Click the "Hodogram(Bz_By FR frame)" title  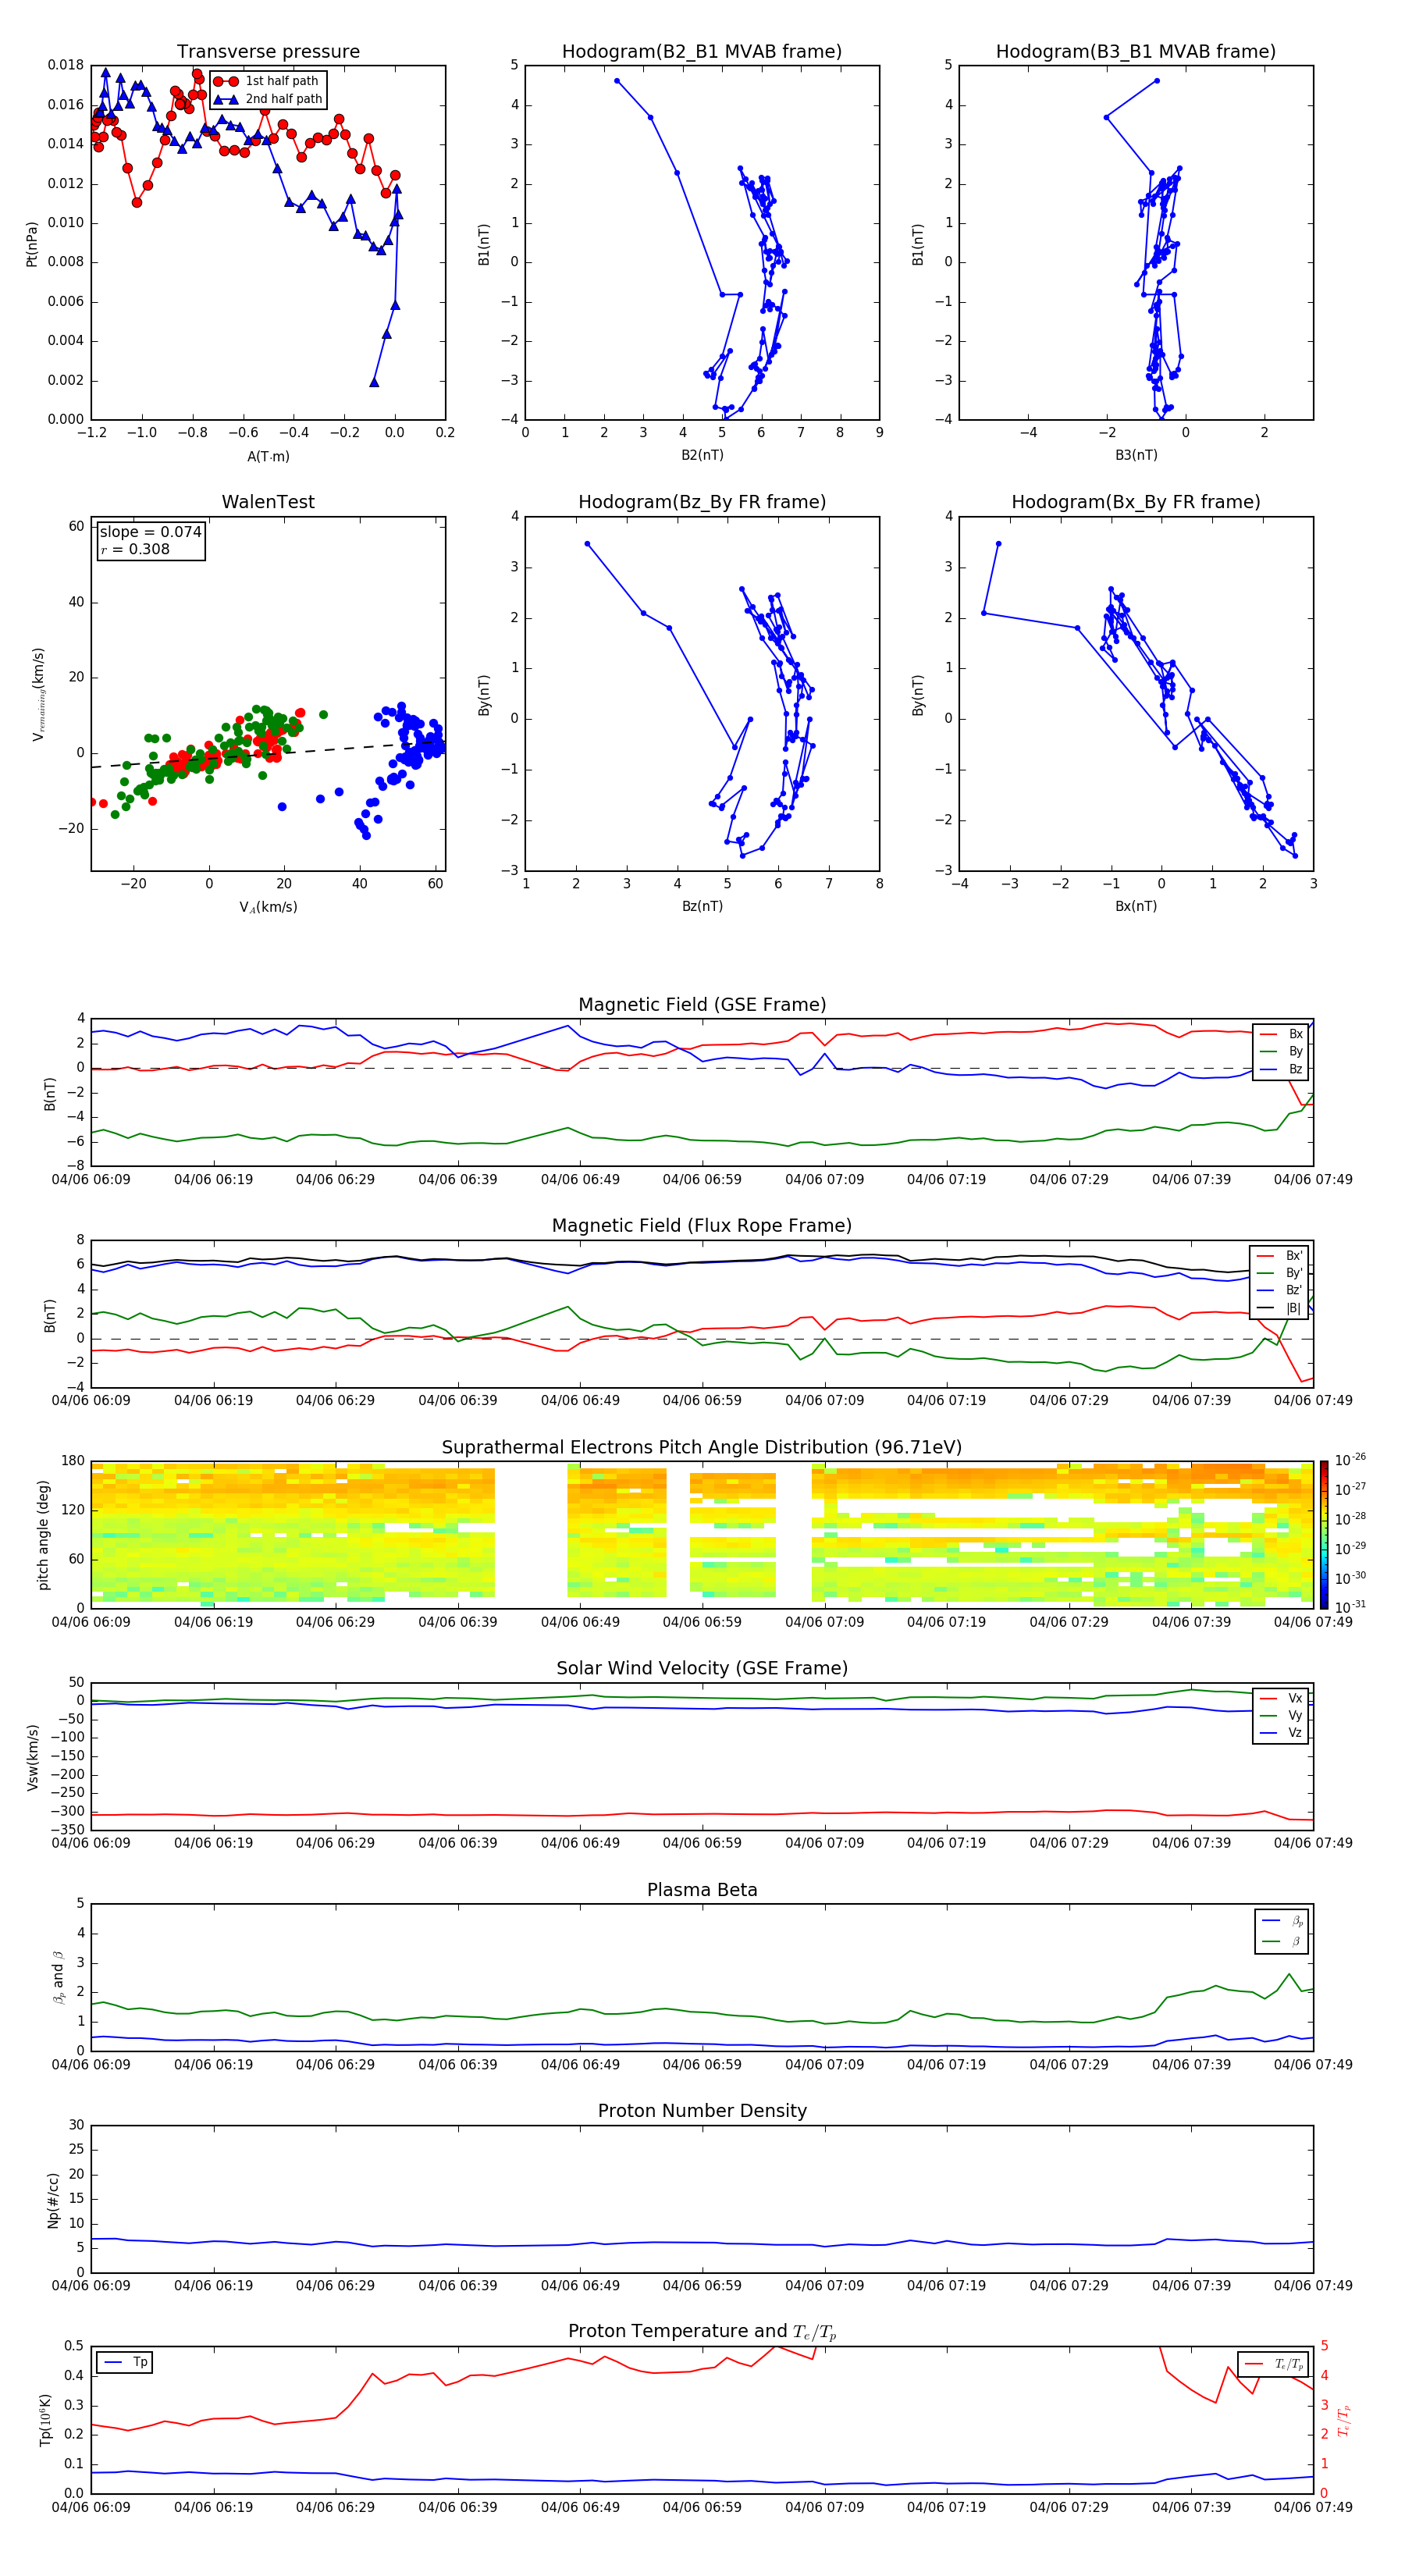pos(702,502)
